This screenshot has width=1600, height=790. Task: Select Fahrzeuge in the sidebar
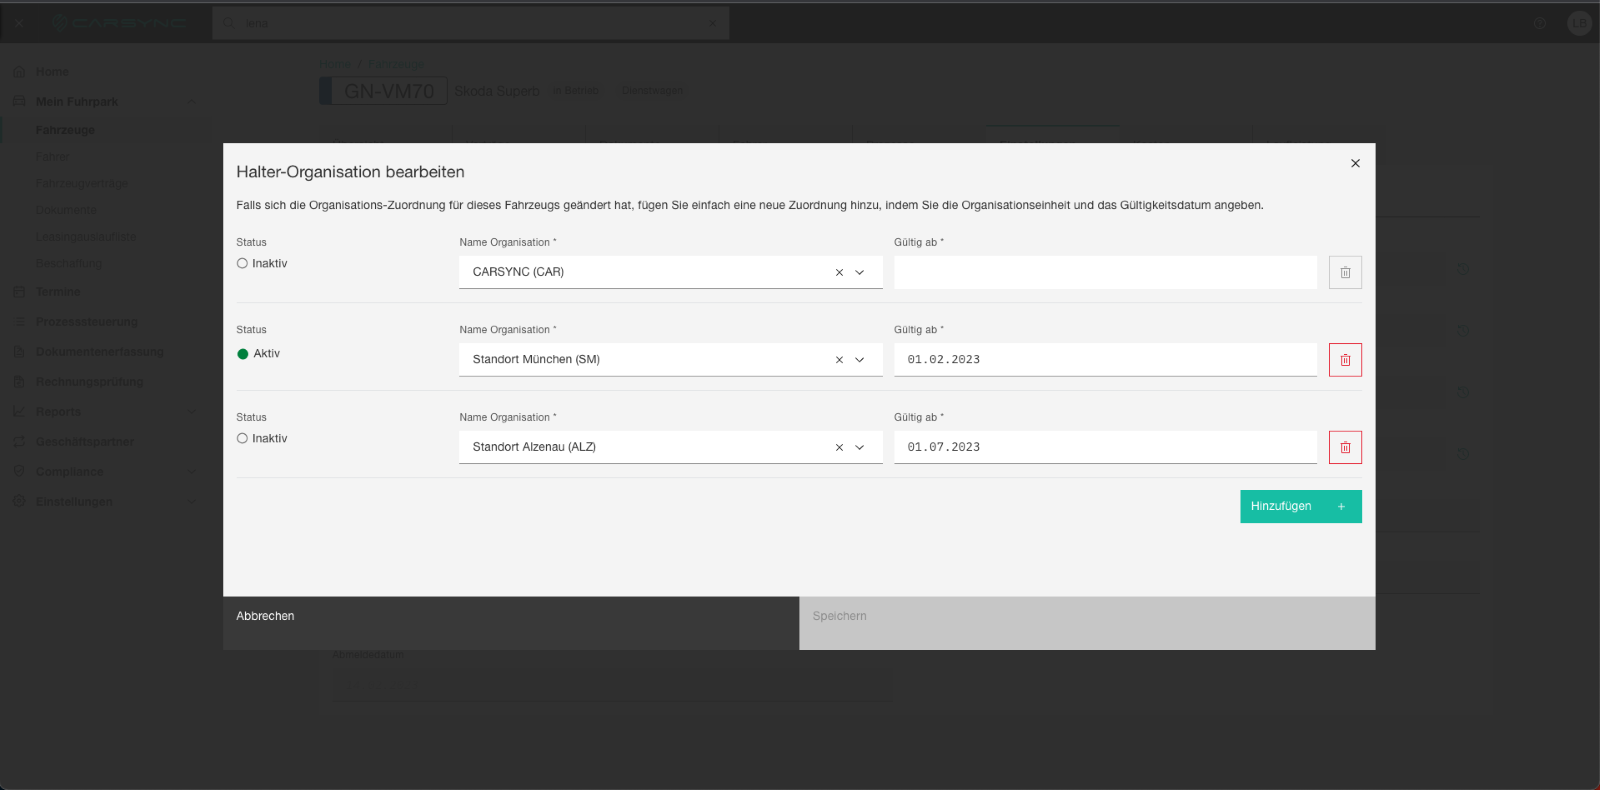65,130
